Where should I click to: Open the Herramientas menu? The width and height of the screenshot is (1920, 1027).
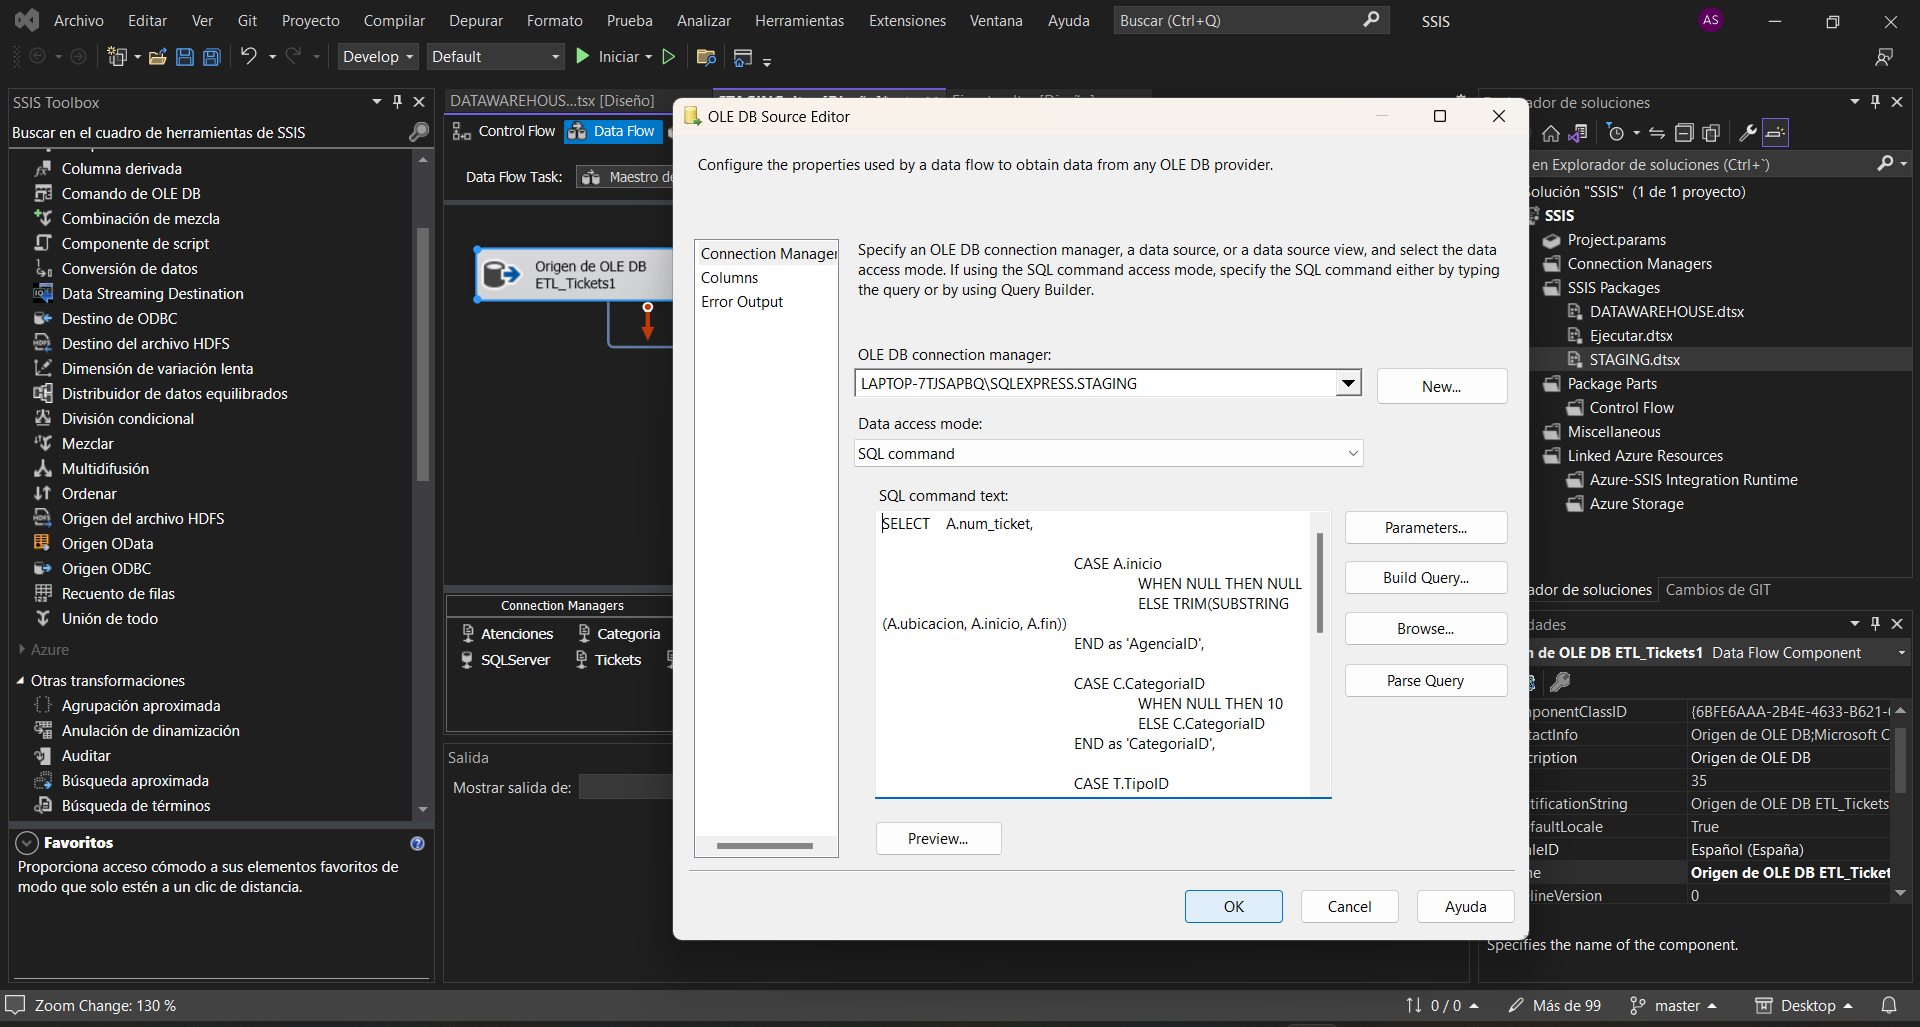(799, 20)
